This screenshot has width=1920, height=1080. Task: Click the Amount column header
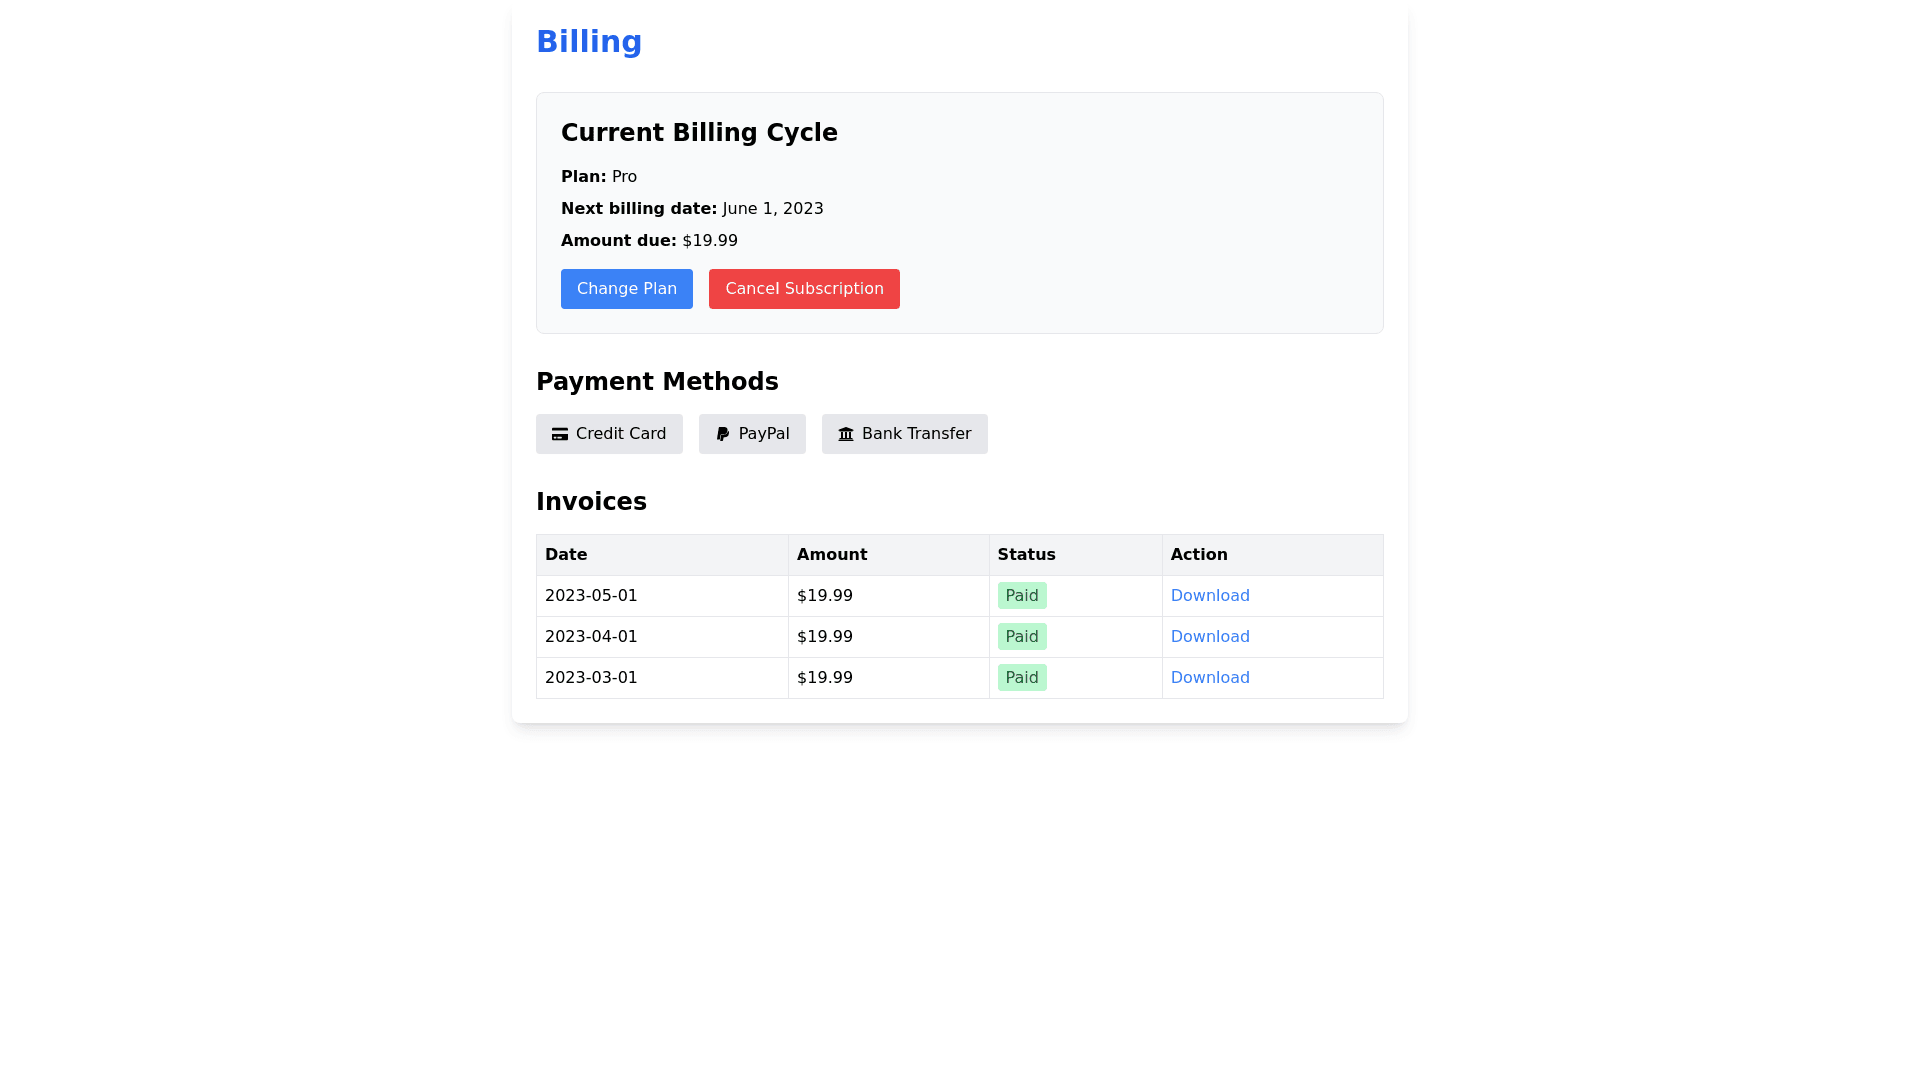click(x=832, y=555)
